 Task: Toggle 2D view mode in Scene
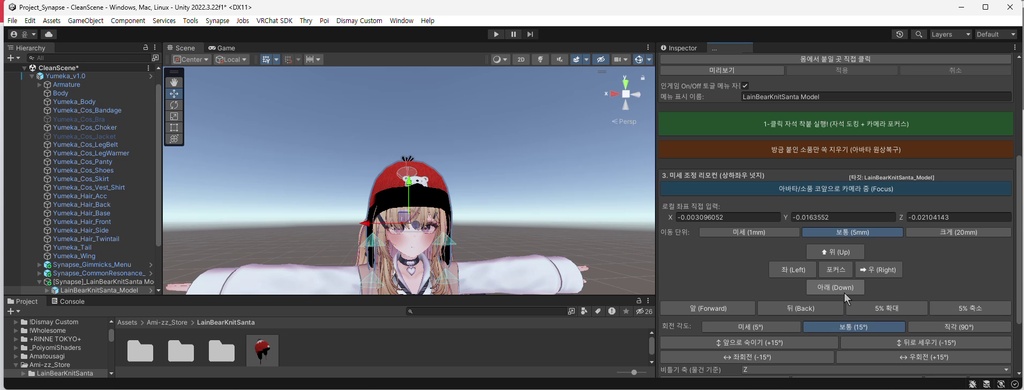pyautogui.click(x=520, y=59)
